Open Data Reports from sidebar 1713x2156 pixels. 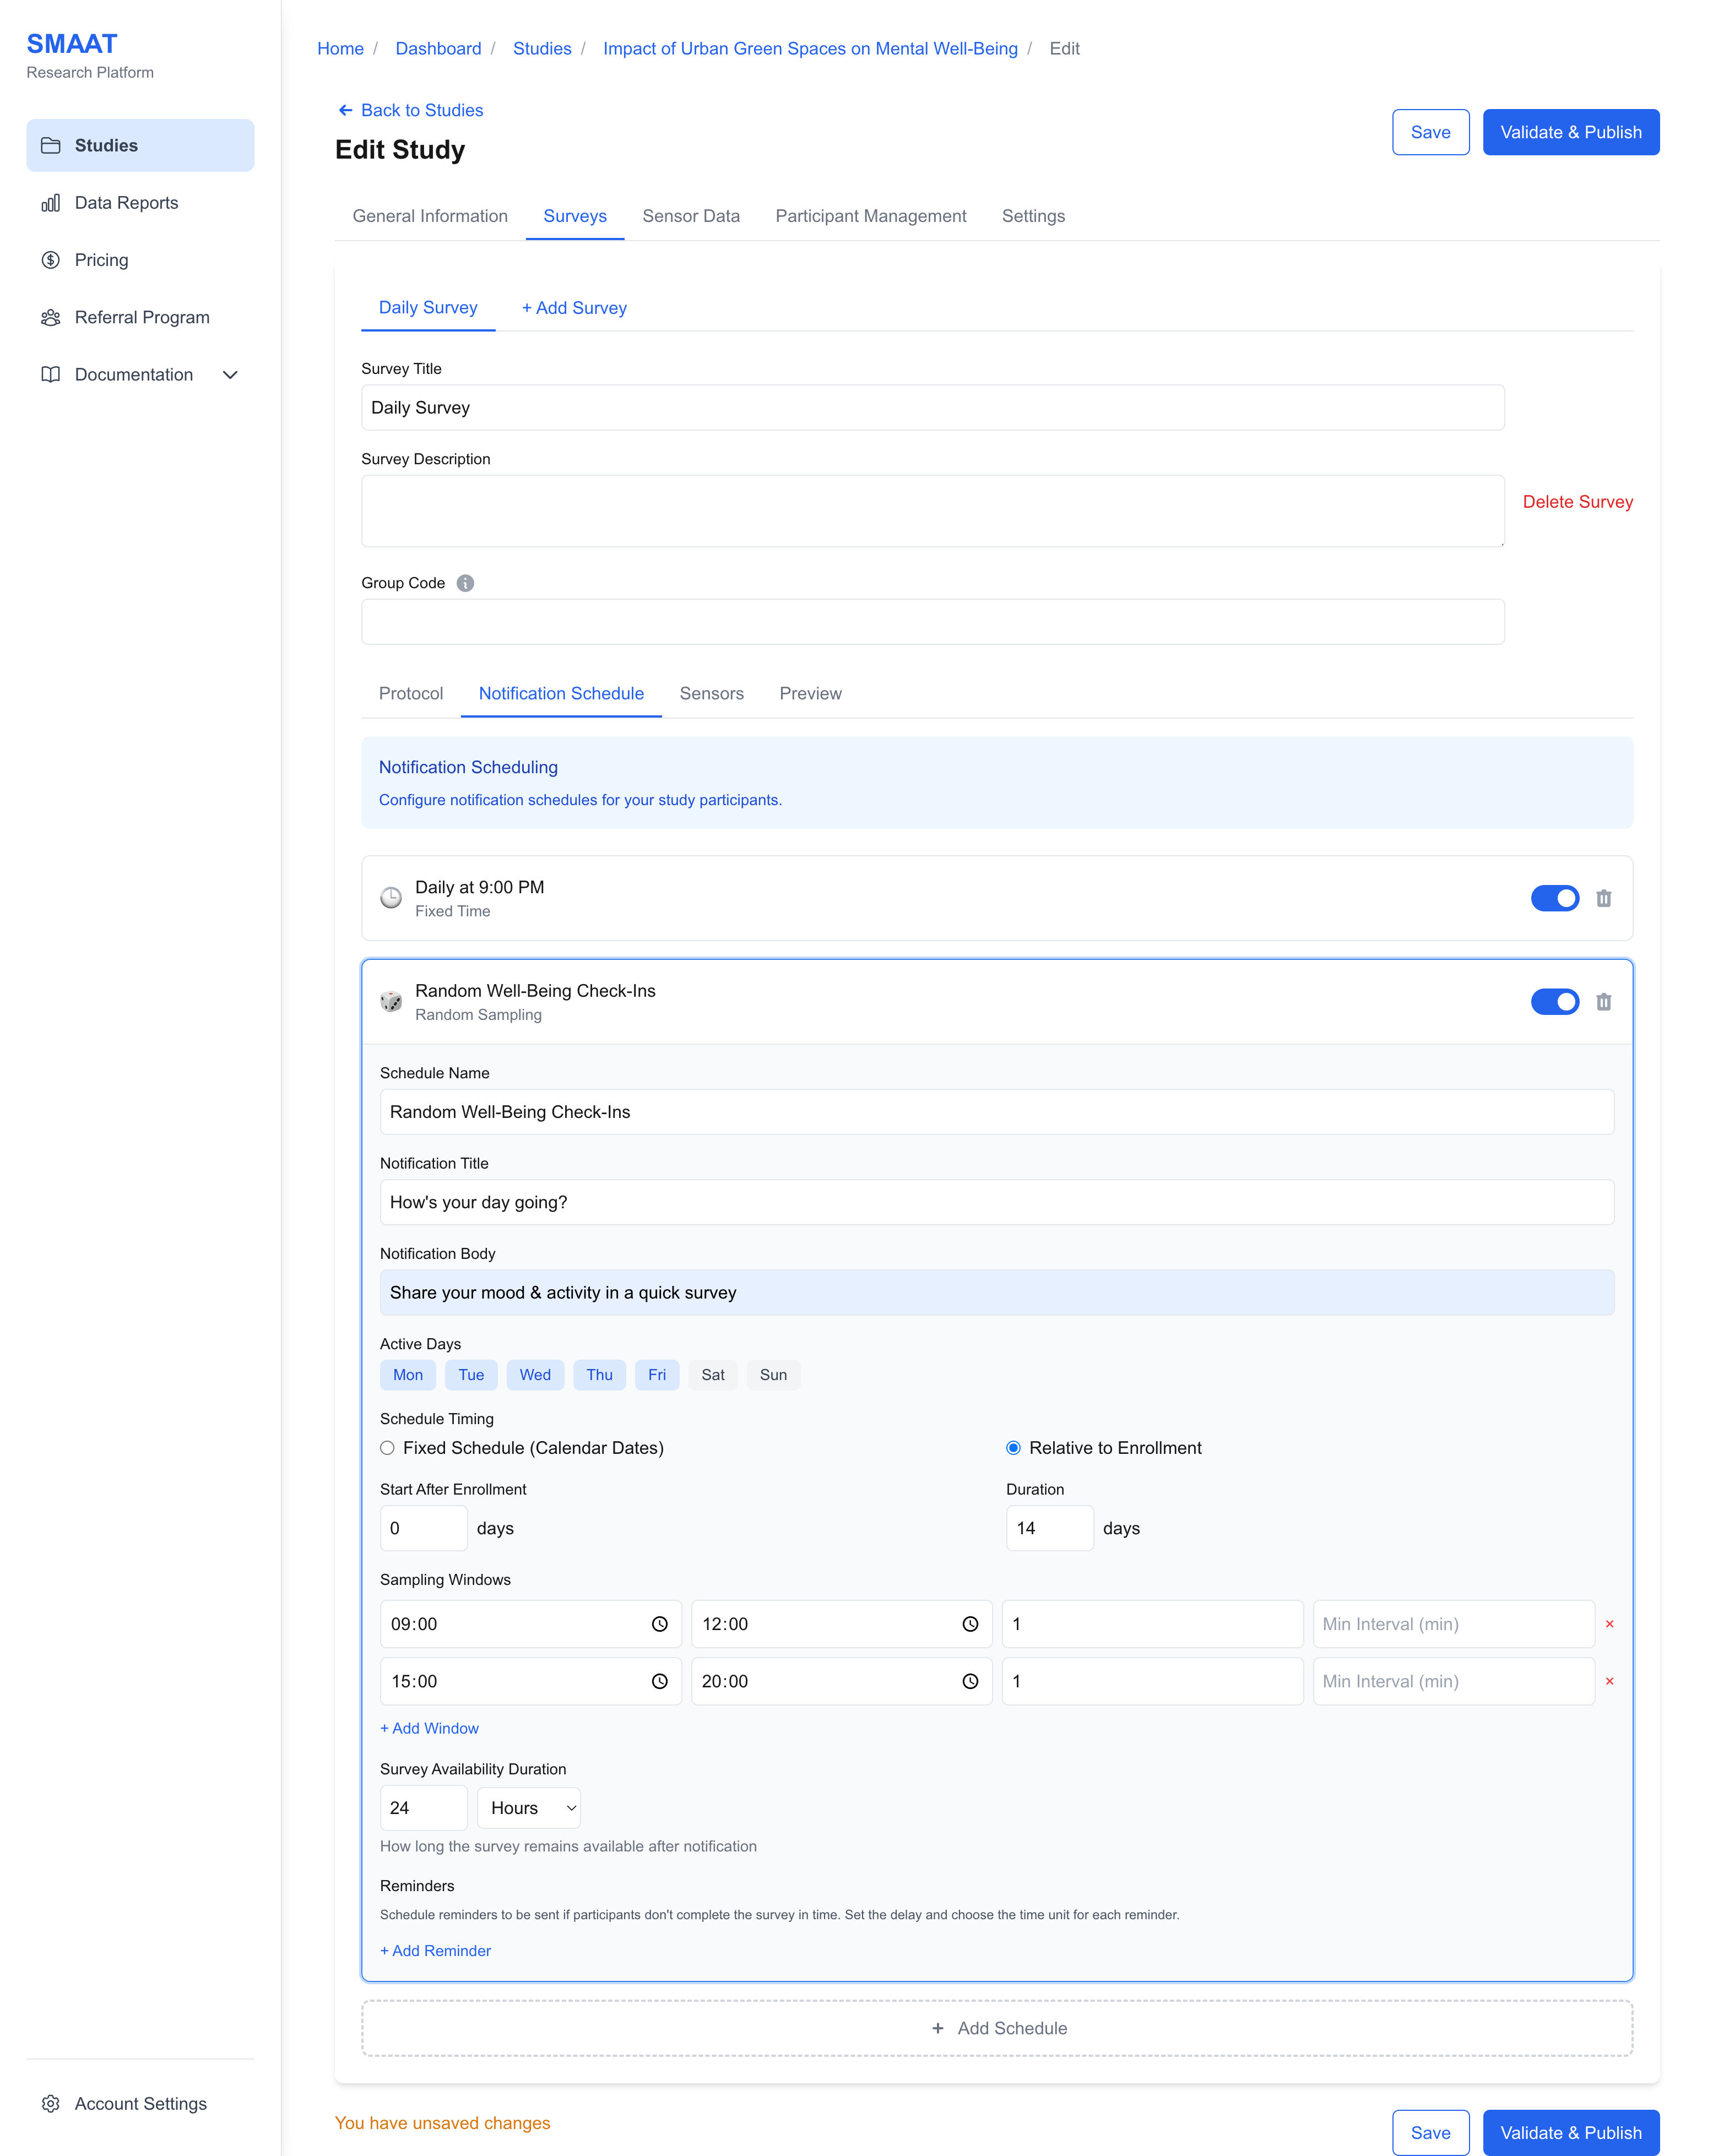pos(126,203)
